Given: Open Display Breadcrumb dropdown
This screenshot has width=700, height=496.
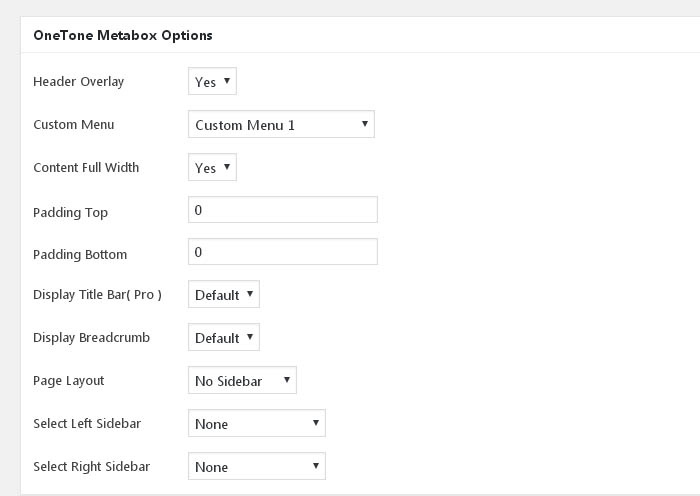Looking at the screenshot, I should coord(224,337).
